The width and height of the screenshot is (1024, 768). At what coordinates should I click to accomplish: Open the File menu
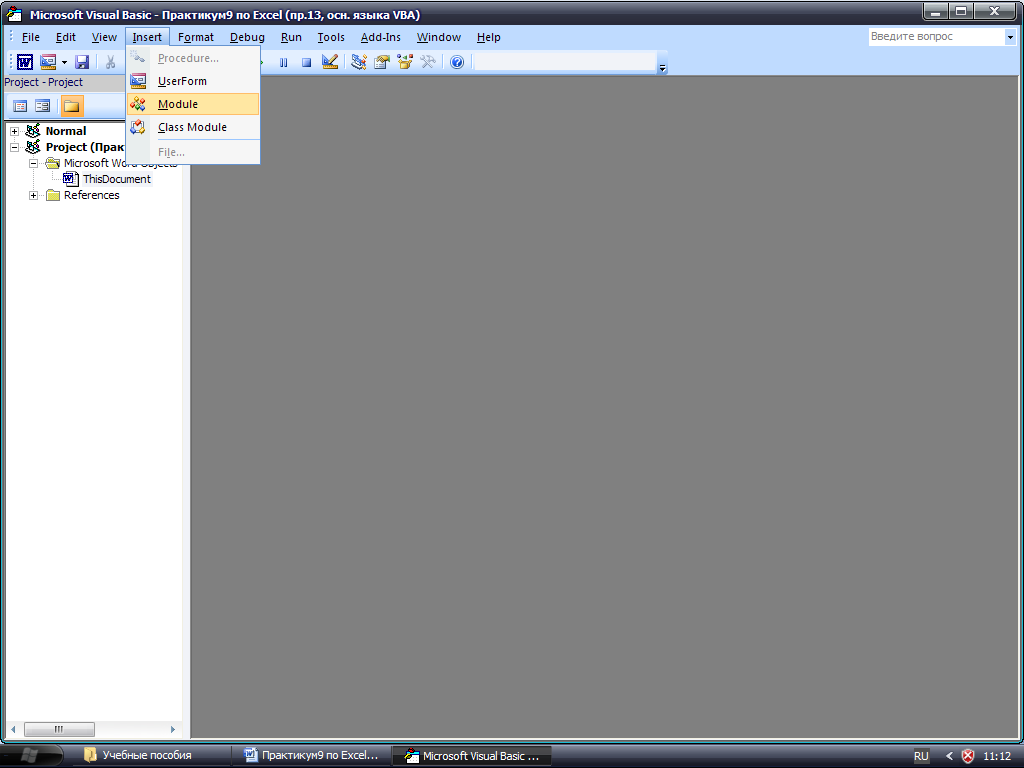click(x=31, y=37)
